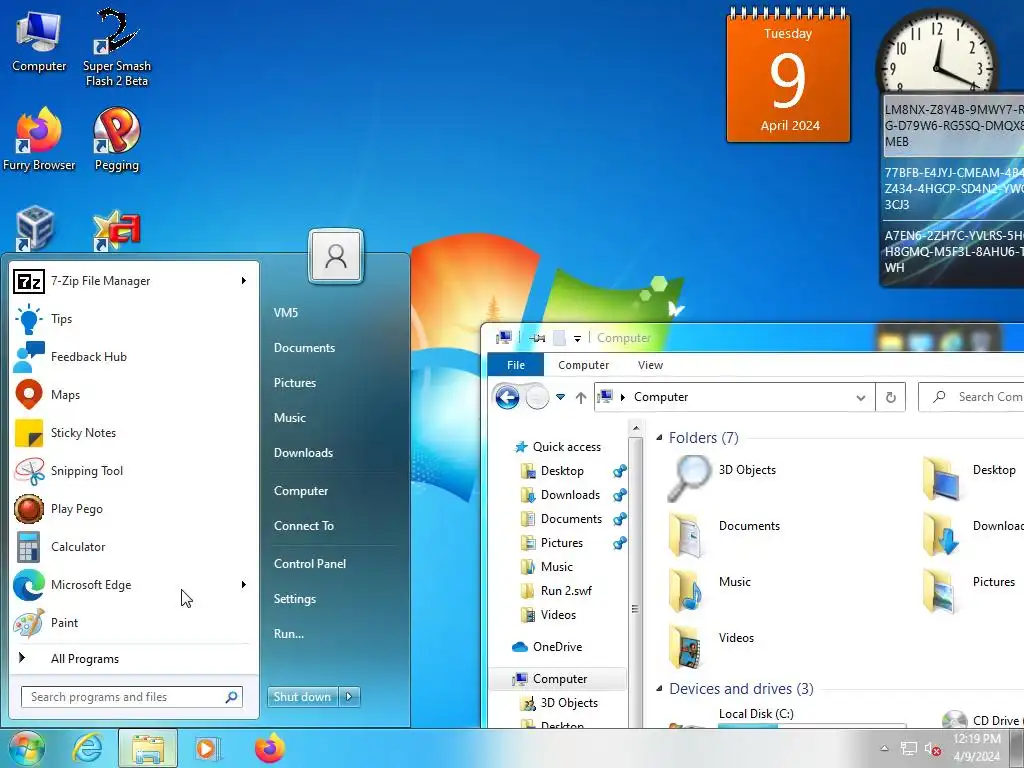Image resolution: width=1024 pixels, height=768 pixels.
Task: Show hidden tray icons arrow
Action: click(884, 749)
